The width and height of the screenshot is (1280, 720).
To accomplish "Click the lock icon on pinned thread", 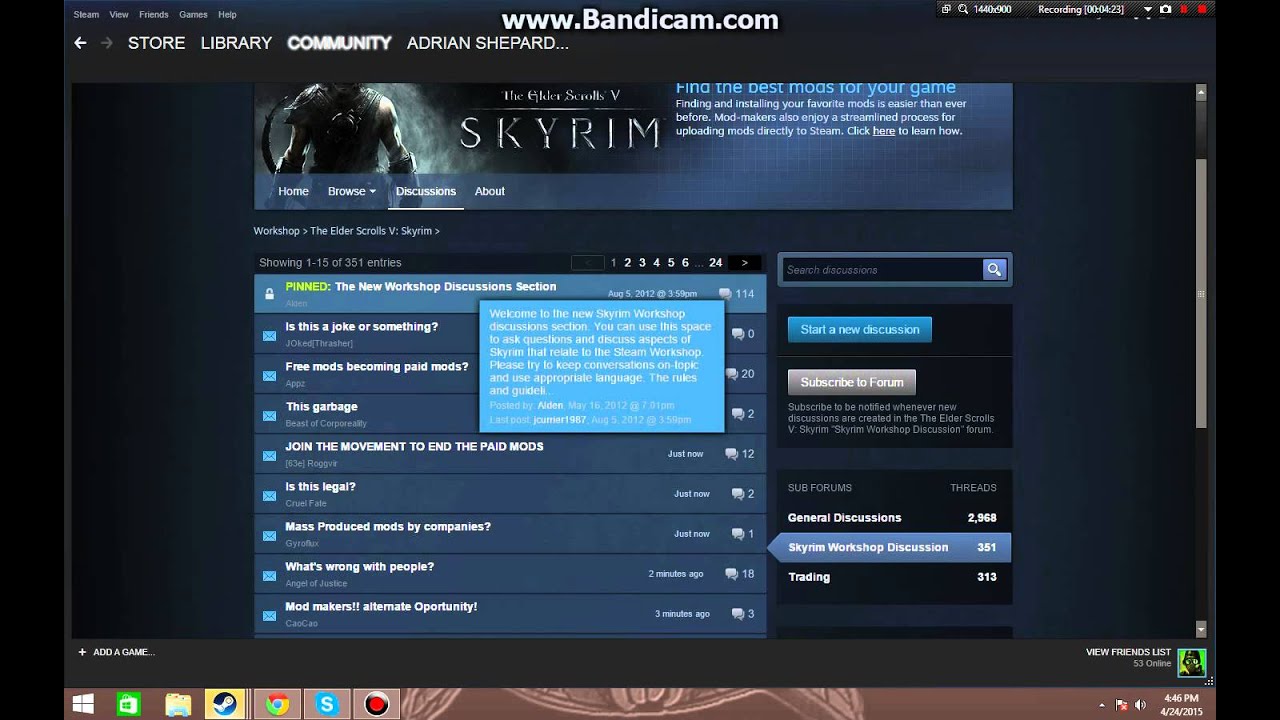I will 269,294.
